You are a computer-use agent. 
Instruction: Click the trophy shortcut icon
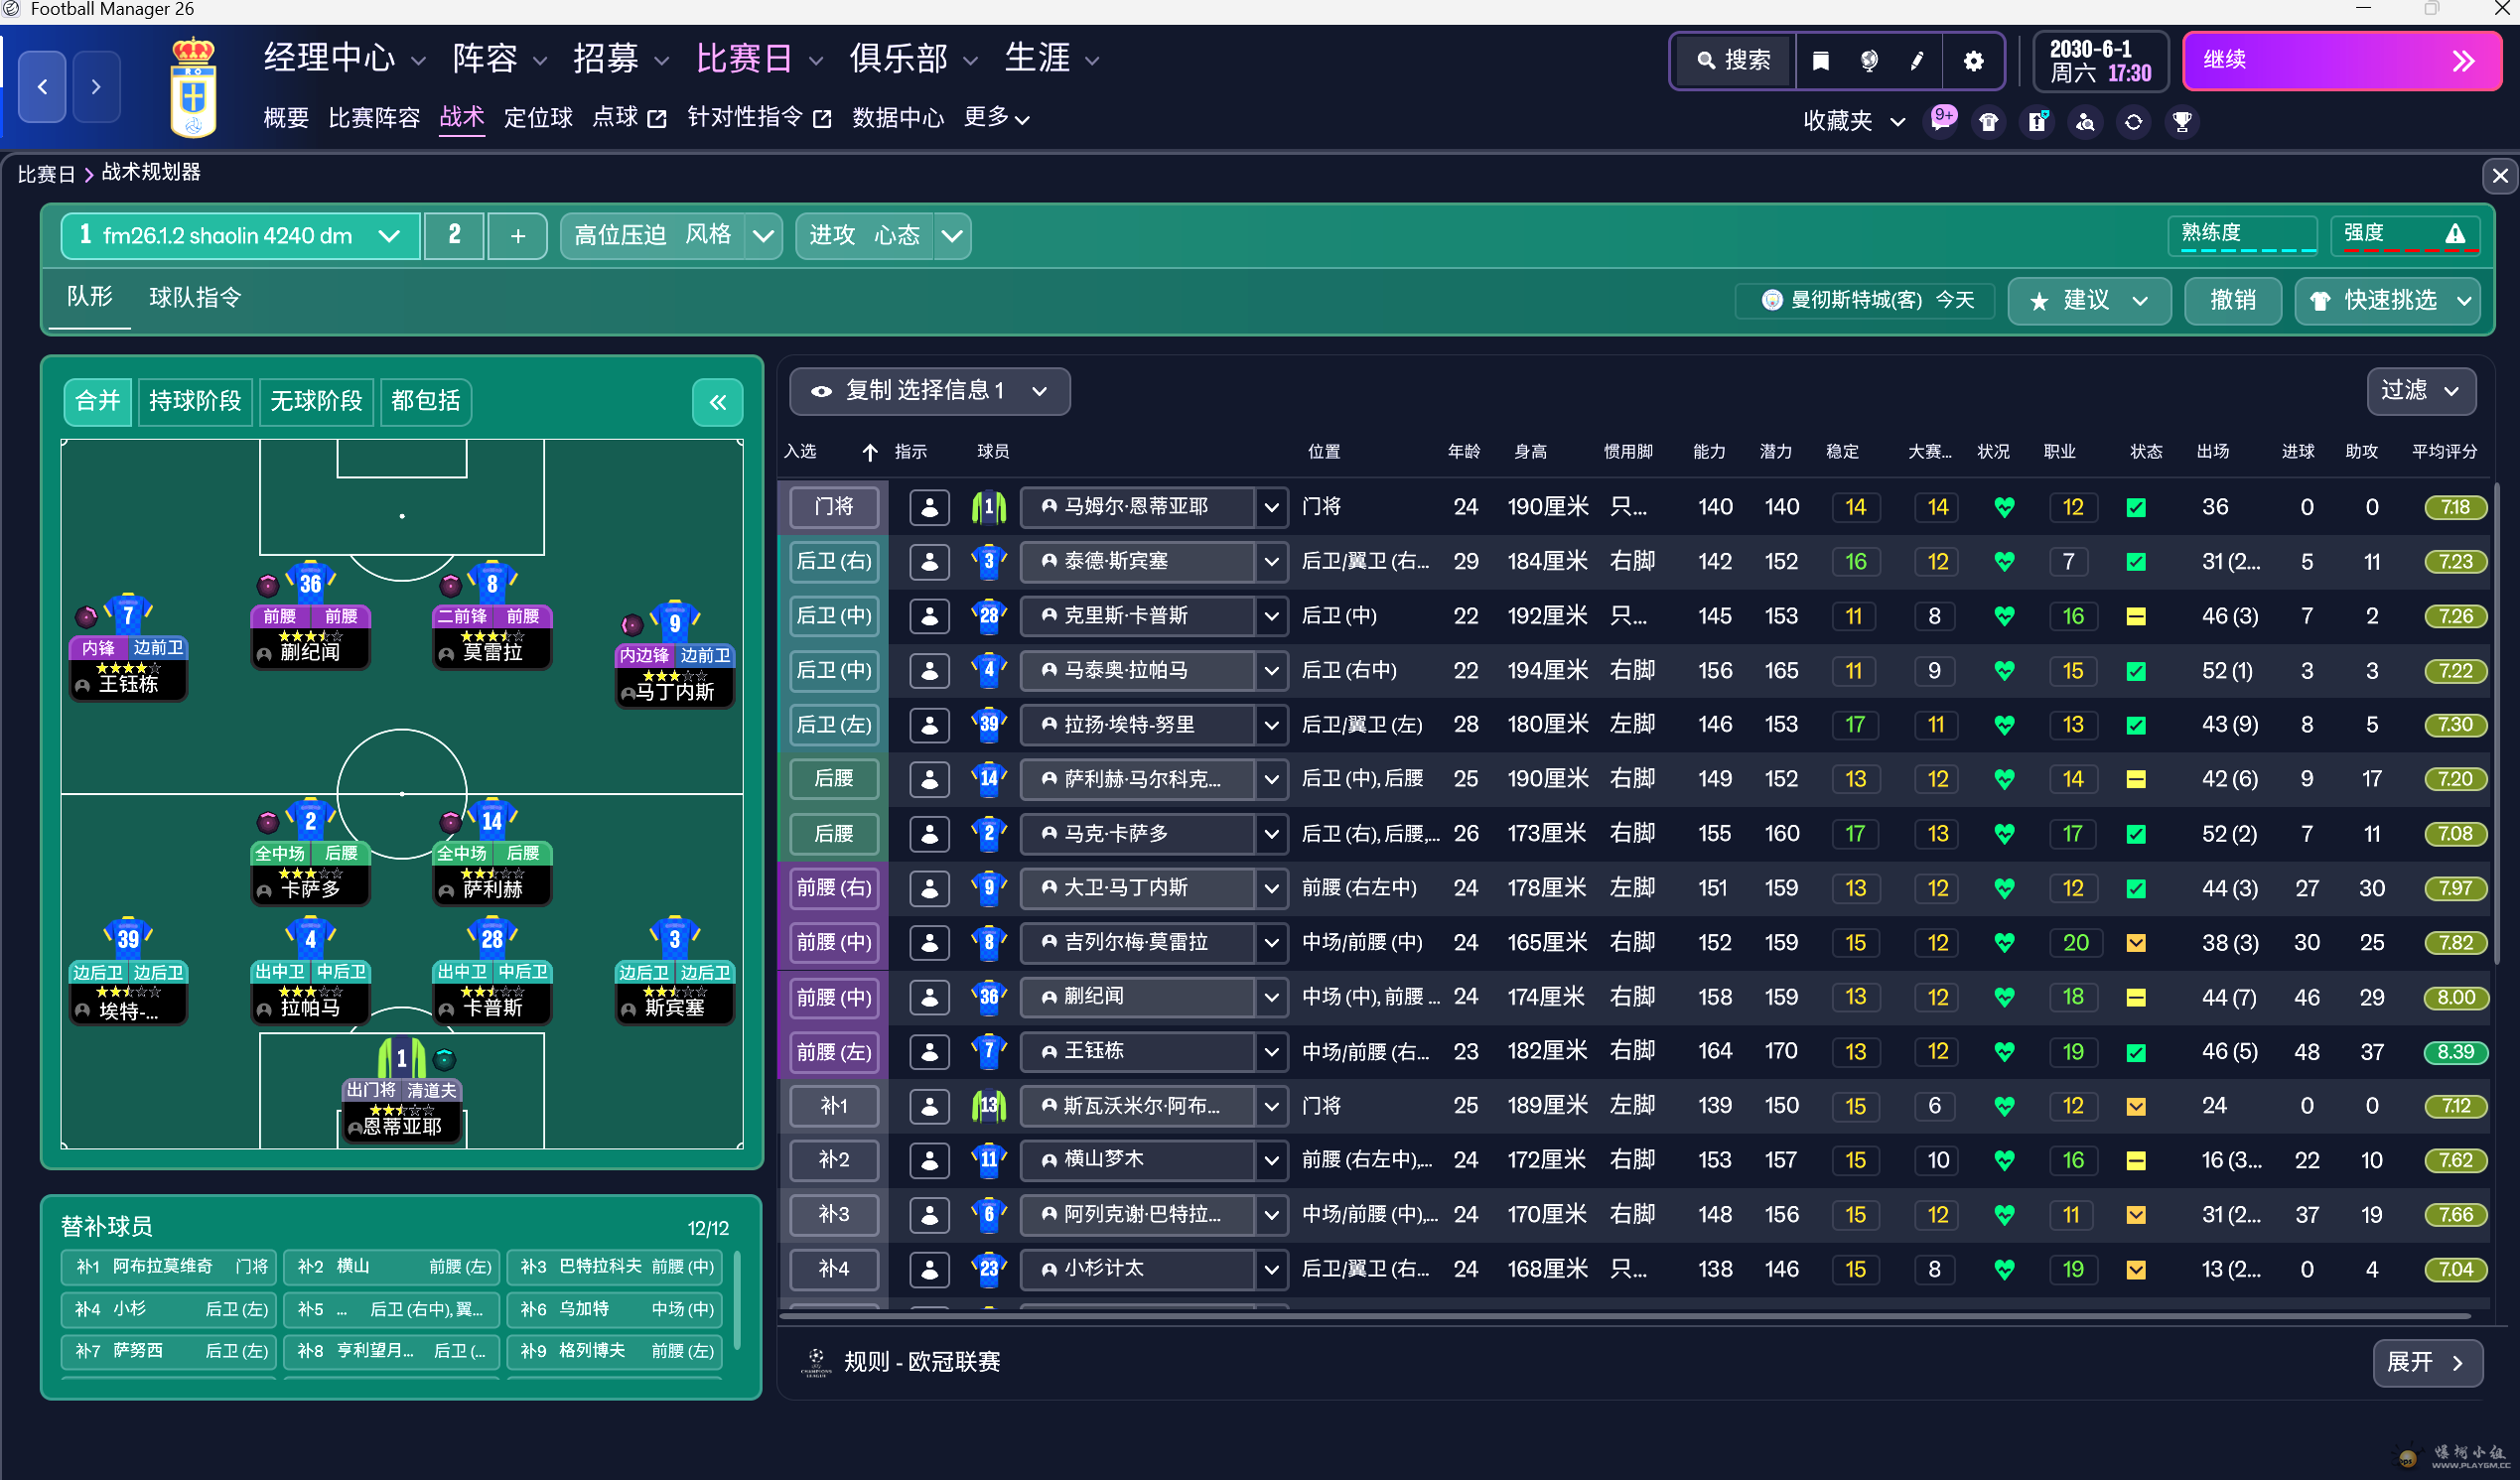(x=2181, y=121)
